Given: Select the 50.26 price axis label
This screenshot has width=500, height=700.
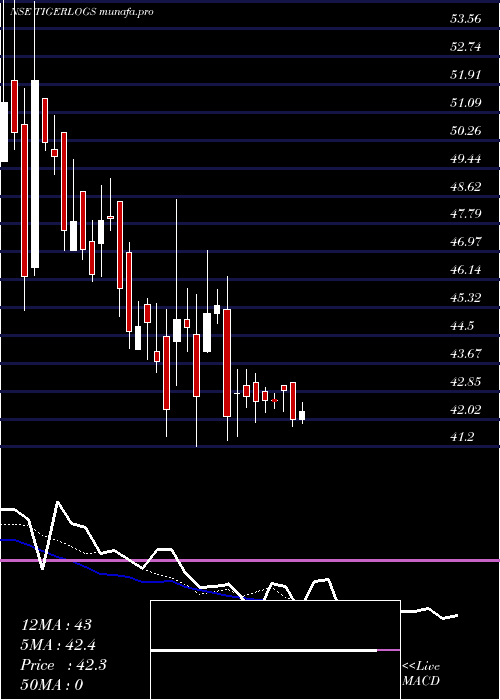Looking at the screenshot, I should pos(466,130).
